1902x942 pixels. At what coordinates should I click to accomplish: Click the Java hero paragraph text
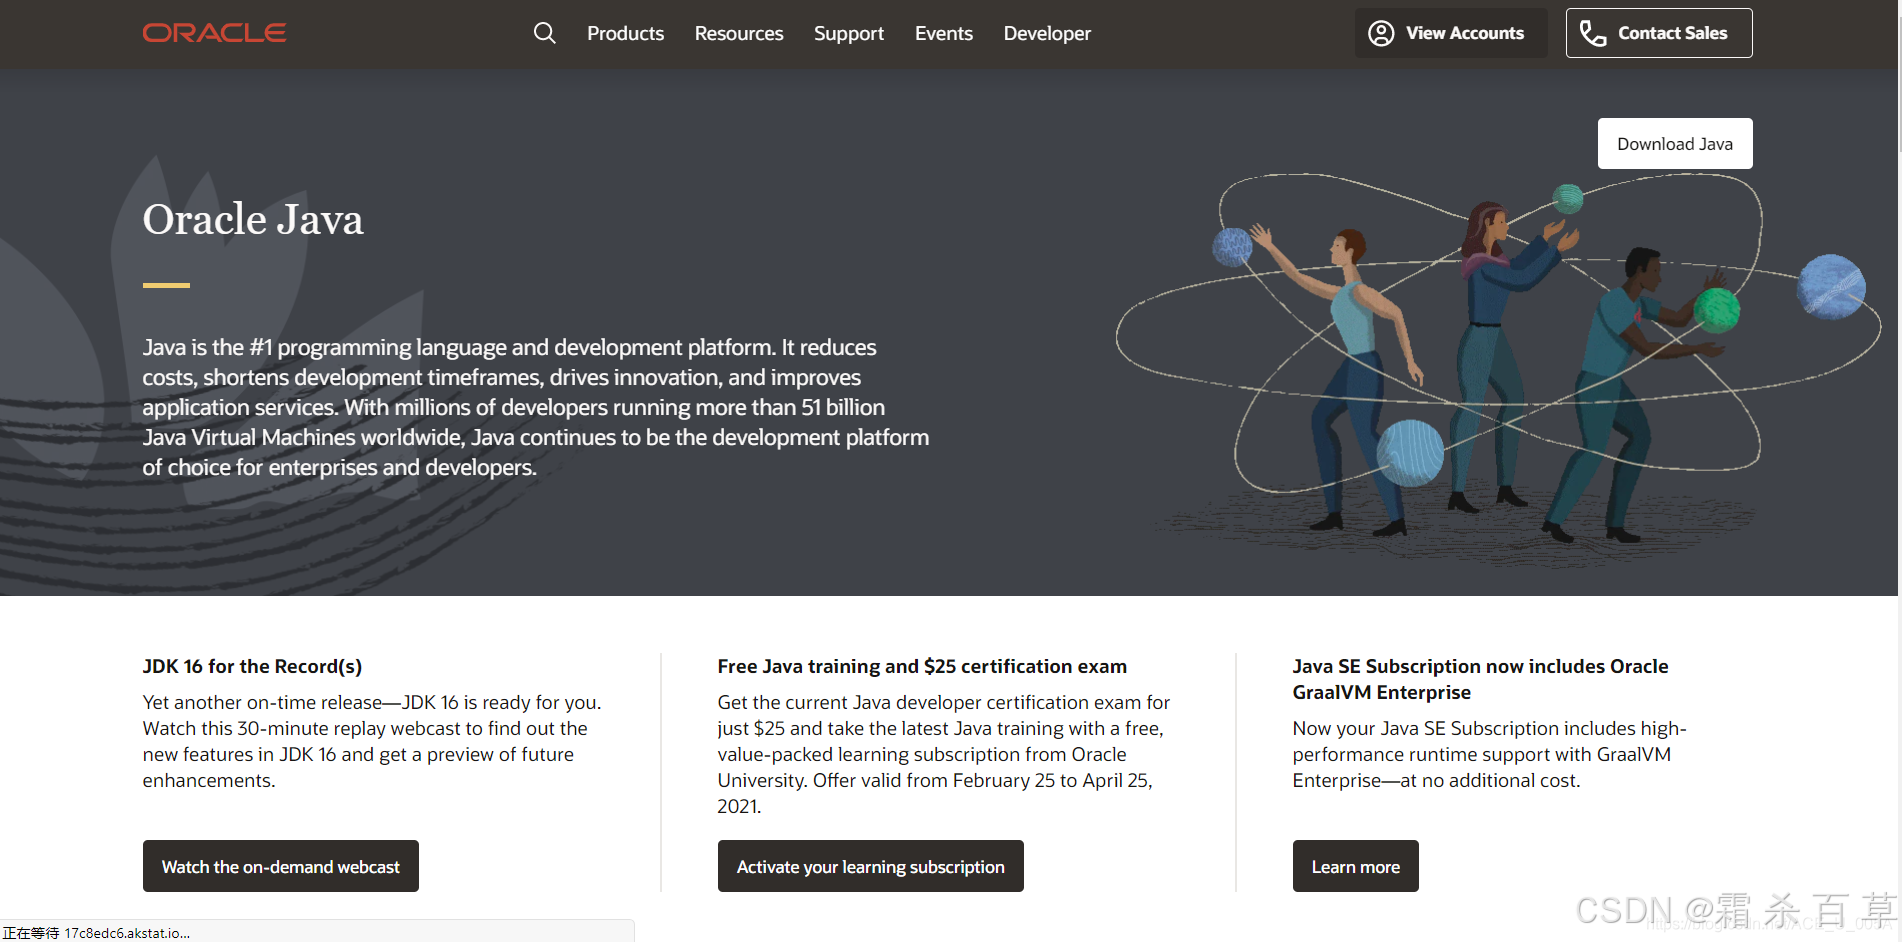pos(536,407)
